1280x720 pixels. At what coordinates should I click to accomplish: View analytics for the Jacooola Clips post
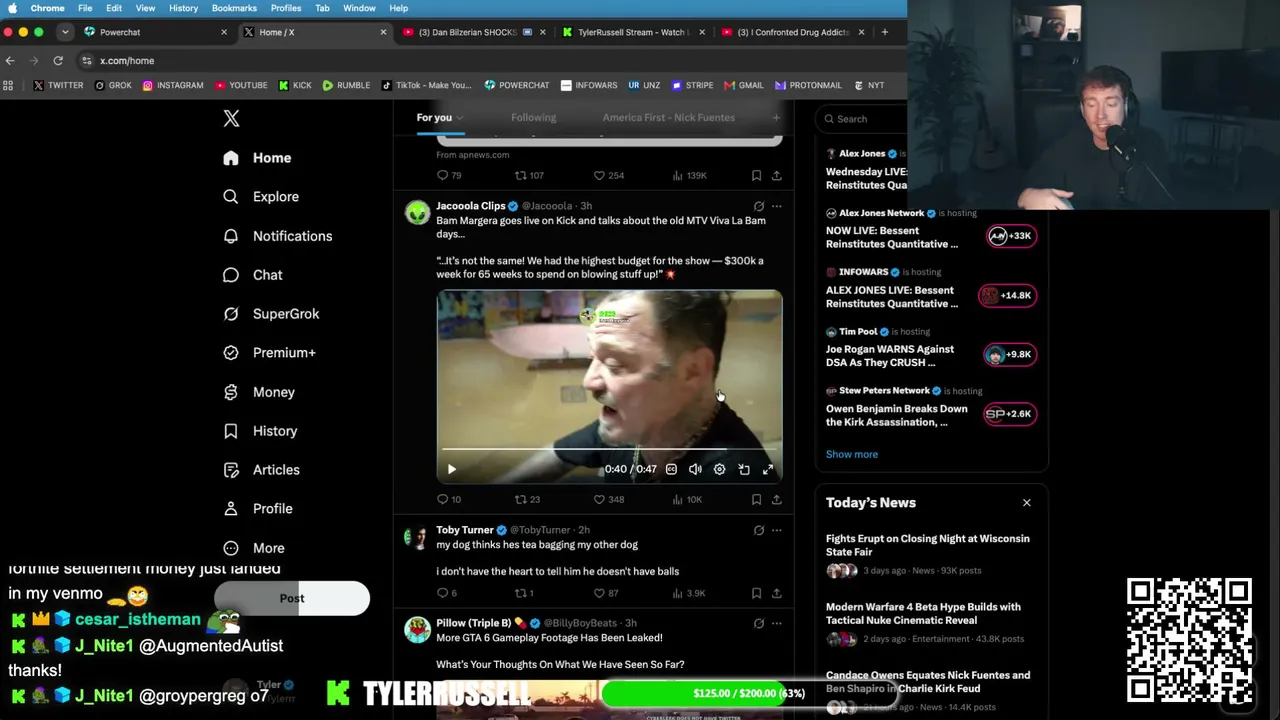[x=685, y=499]
